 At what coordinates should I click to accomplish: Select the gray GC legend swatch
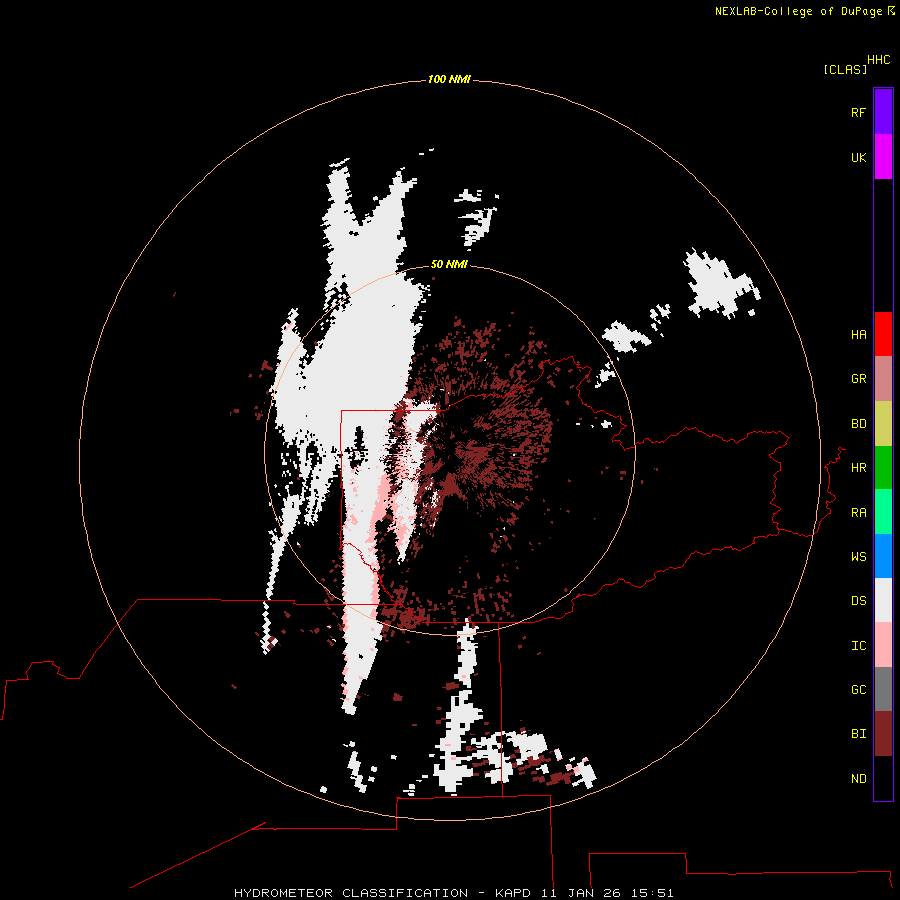(x=883, y=689)
